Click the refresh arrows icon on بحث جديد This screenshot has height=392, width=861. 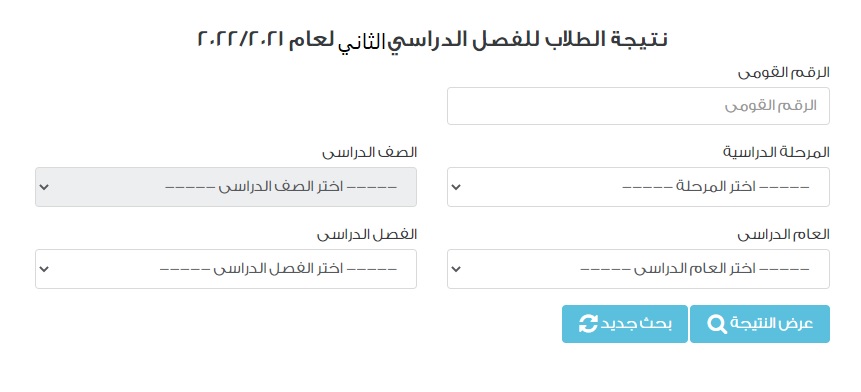[588, 324]
